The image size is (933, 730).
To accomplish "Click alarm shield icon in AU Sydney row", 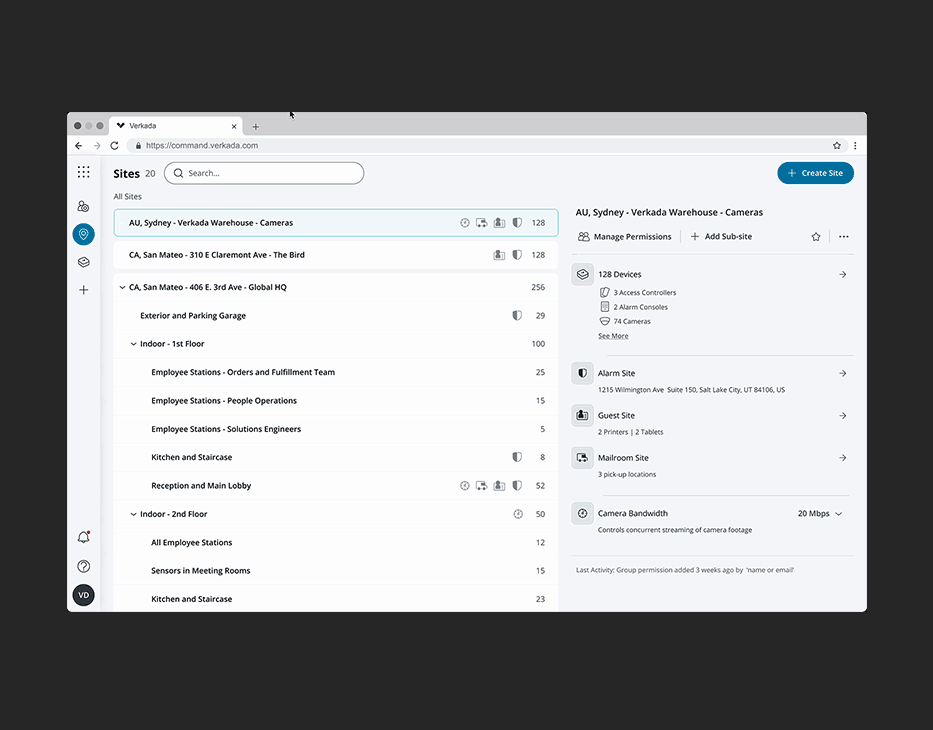I will 517,223.
